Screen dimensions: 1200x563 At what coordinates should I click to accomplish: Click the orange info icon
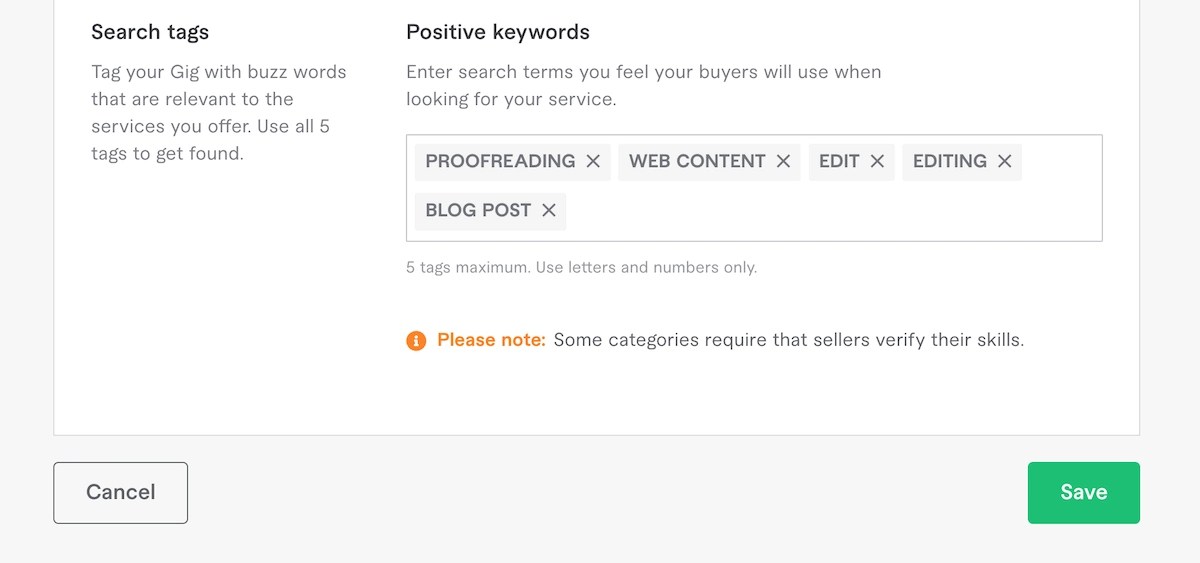tap(416, 341)
